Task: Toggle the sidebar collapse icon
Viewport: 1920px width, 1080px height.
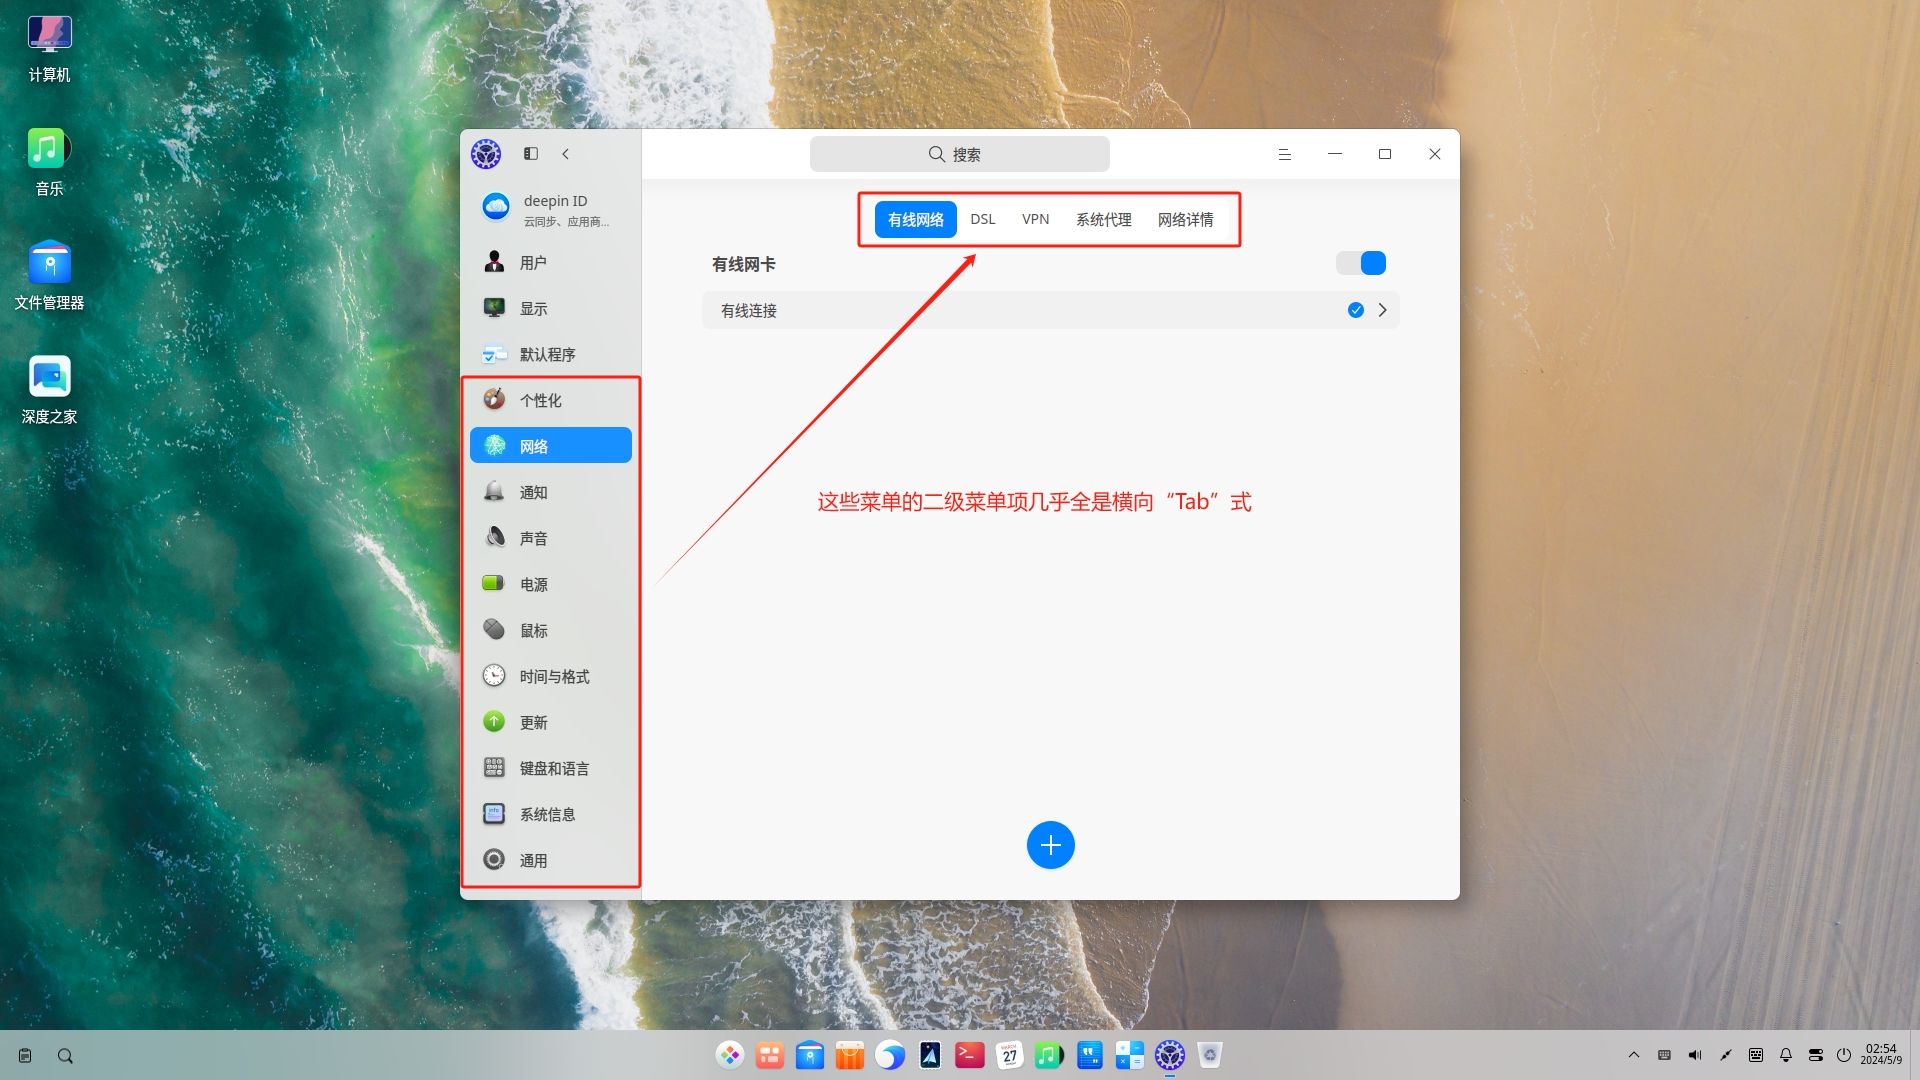Action: pyautogui.click(x=531, y=154)
